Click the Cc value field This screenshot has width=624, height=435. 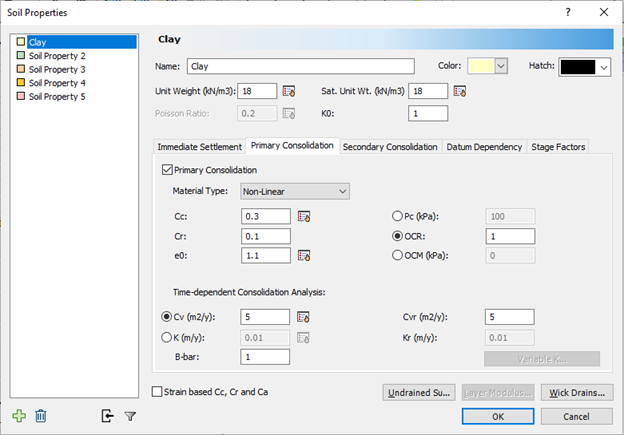pyautogui.click(x=266, y=217)
